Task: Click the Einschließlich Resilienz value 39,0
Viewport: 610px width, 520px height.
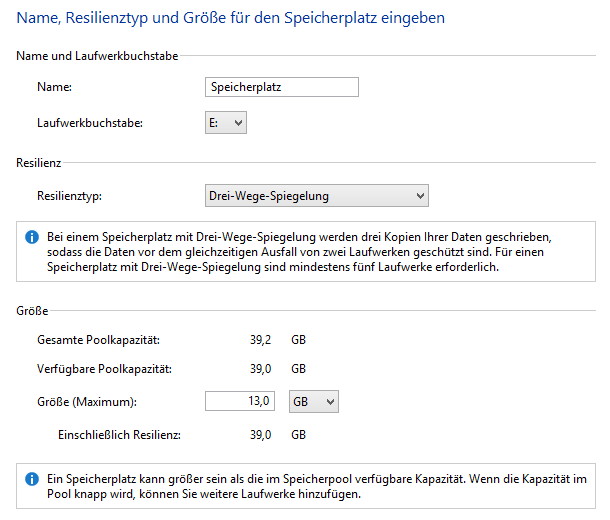Action: [x=261, y=435]
